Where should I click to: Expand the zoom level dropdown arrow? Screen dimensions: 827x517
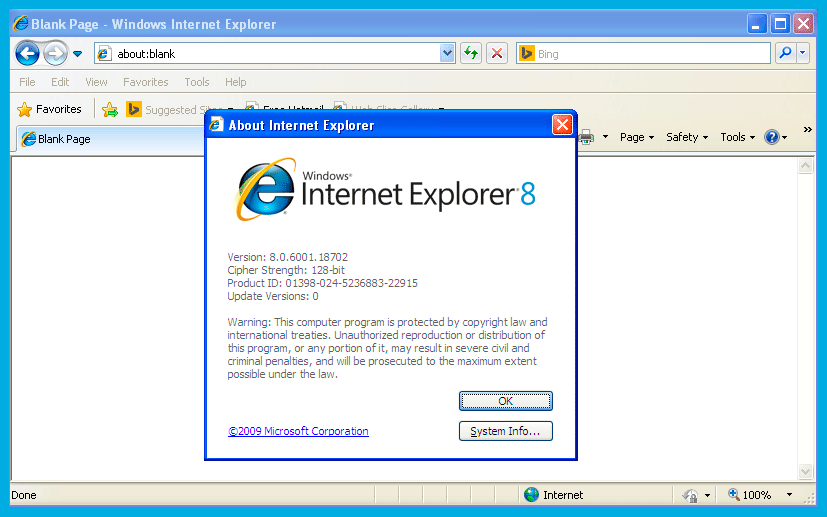click(790, 495)
